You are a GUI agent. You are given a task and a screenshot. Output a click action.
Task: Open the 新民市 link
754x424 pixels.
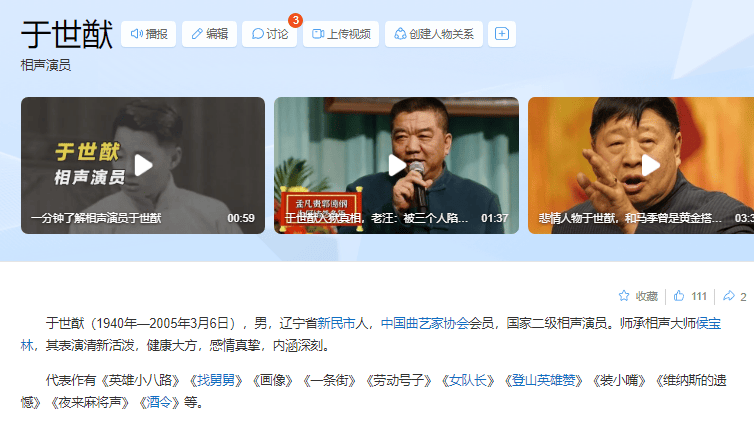pyautogui.click(x=336, y=324)
